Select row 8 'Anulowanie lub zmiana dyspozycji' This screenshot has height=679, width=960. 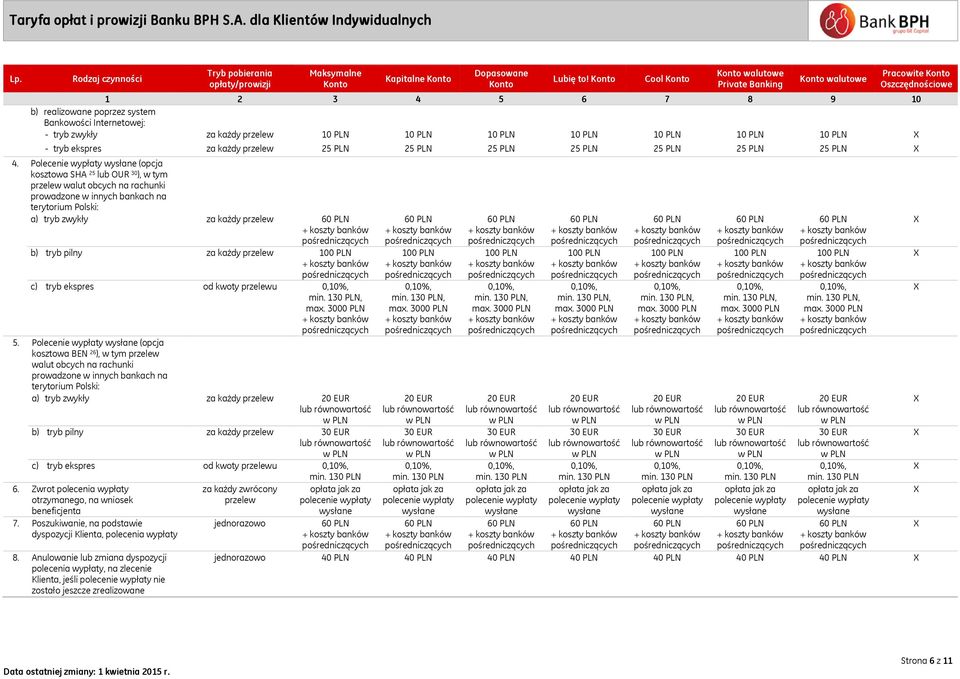[x=99, y=574]
